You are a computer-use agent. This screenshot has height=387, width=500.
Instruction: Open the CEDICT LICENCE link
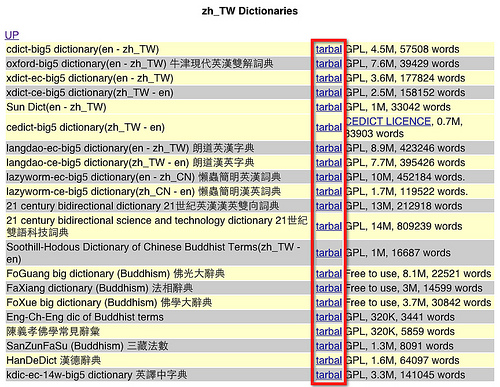click(x=388, y=121)
